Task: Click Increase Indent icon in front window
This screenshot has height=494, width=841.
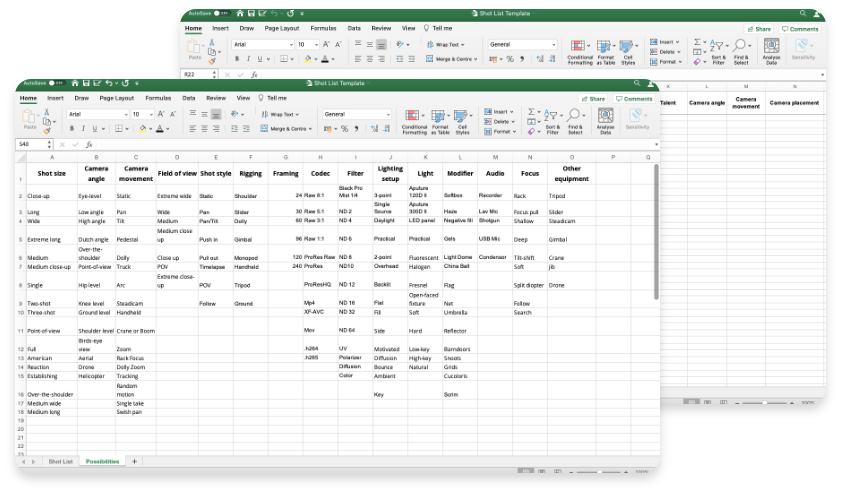Action: (x=246, y=129)
